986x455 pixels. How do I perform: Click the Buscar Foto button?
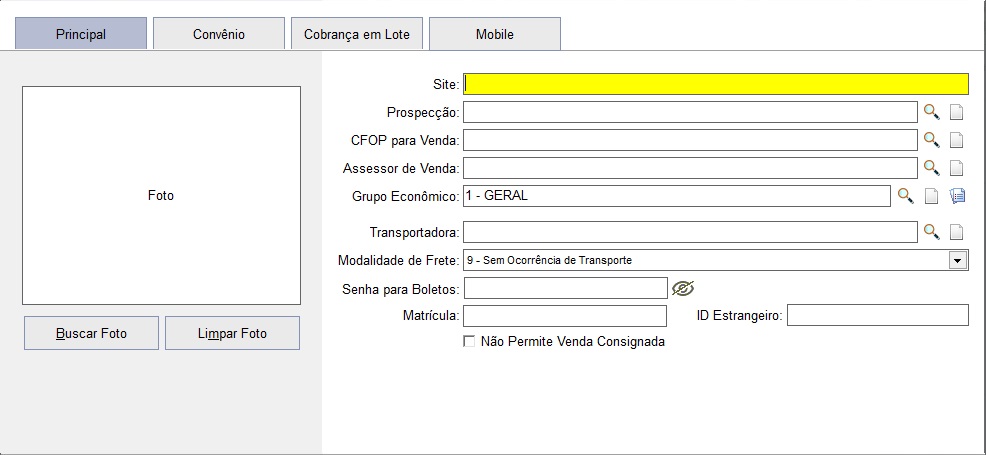tap(91, 333)
